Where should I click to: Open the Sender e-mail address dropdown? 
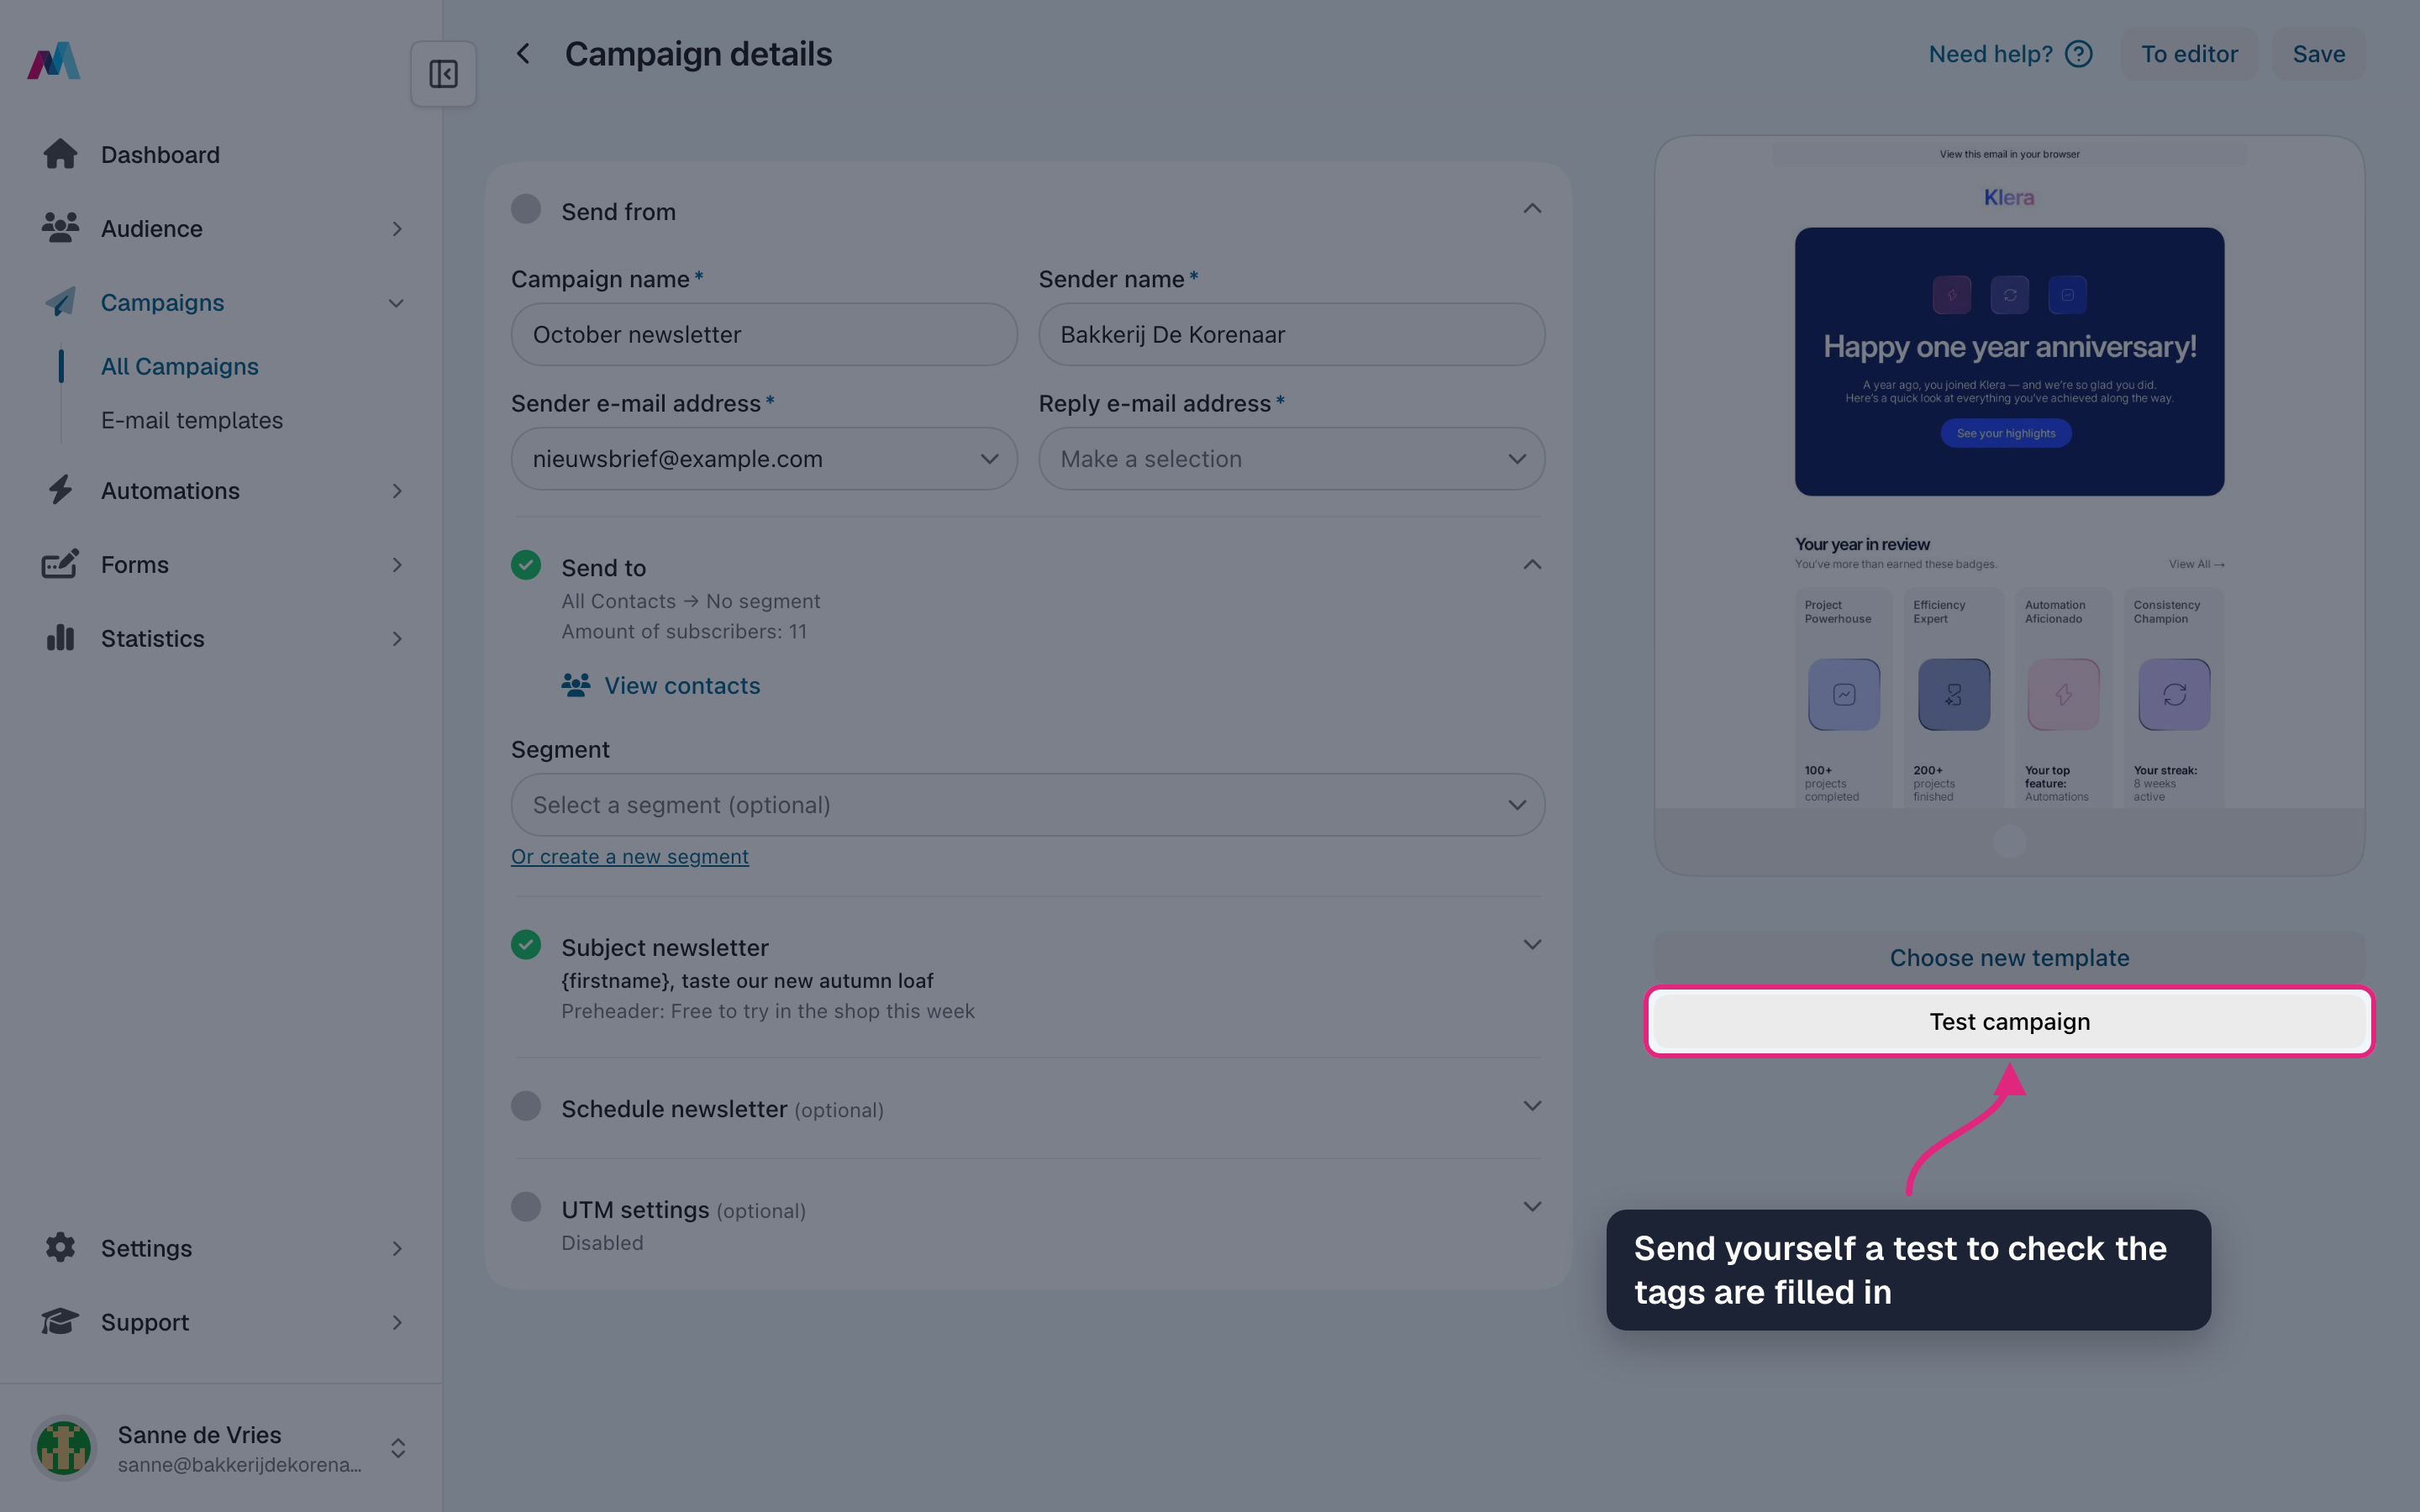pyautogui.click(x=764, y=459)
